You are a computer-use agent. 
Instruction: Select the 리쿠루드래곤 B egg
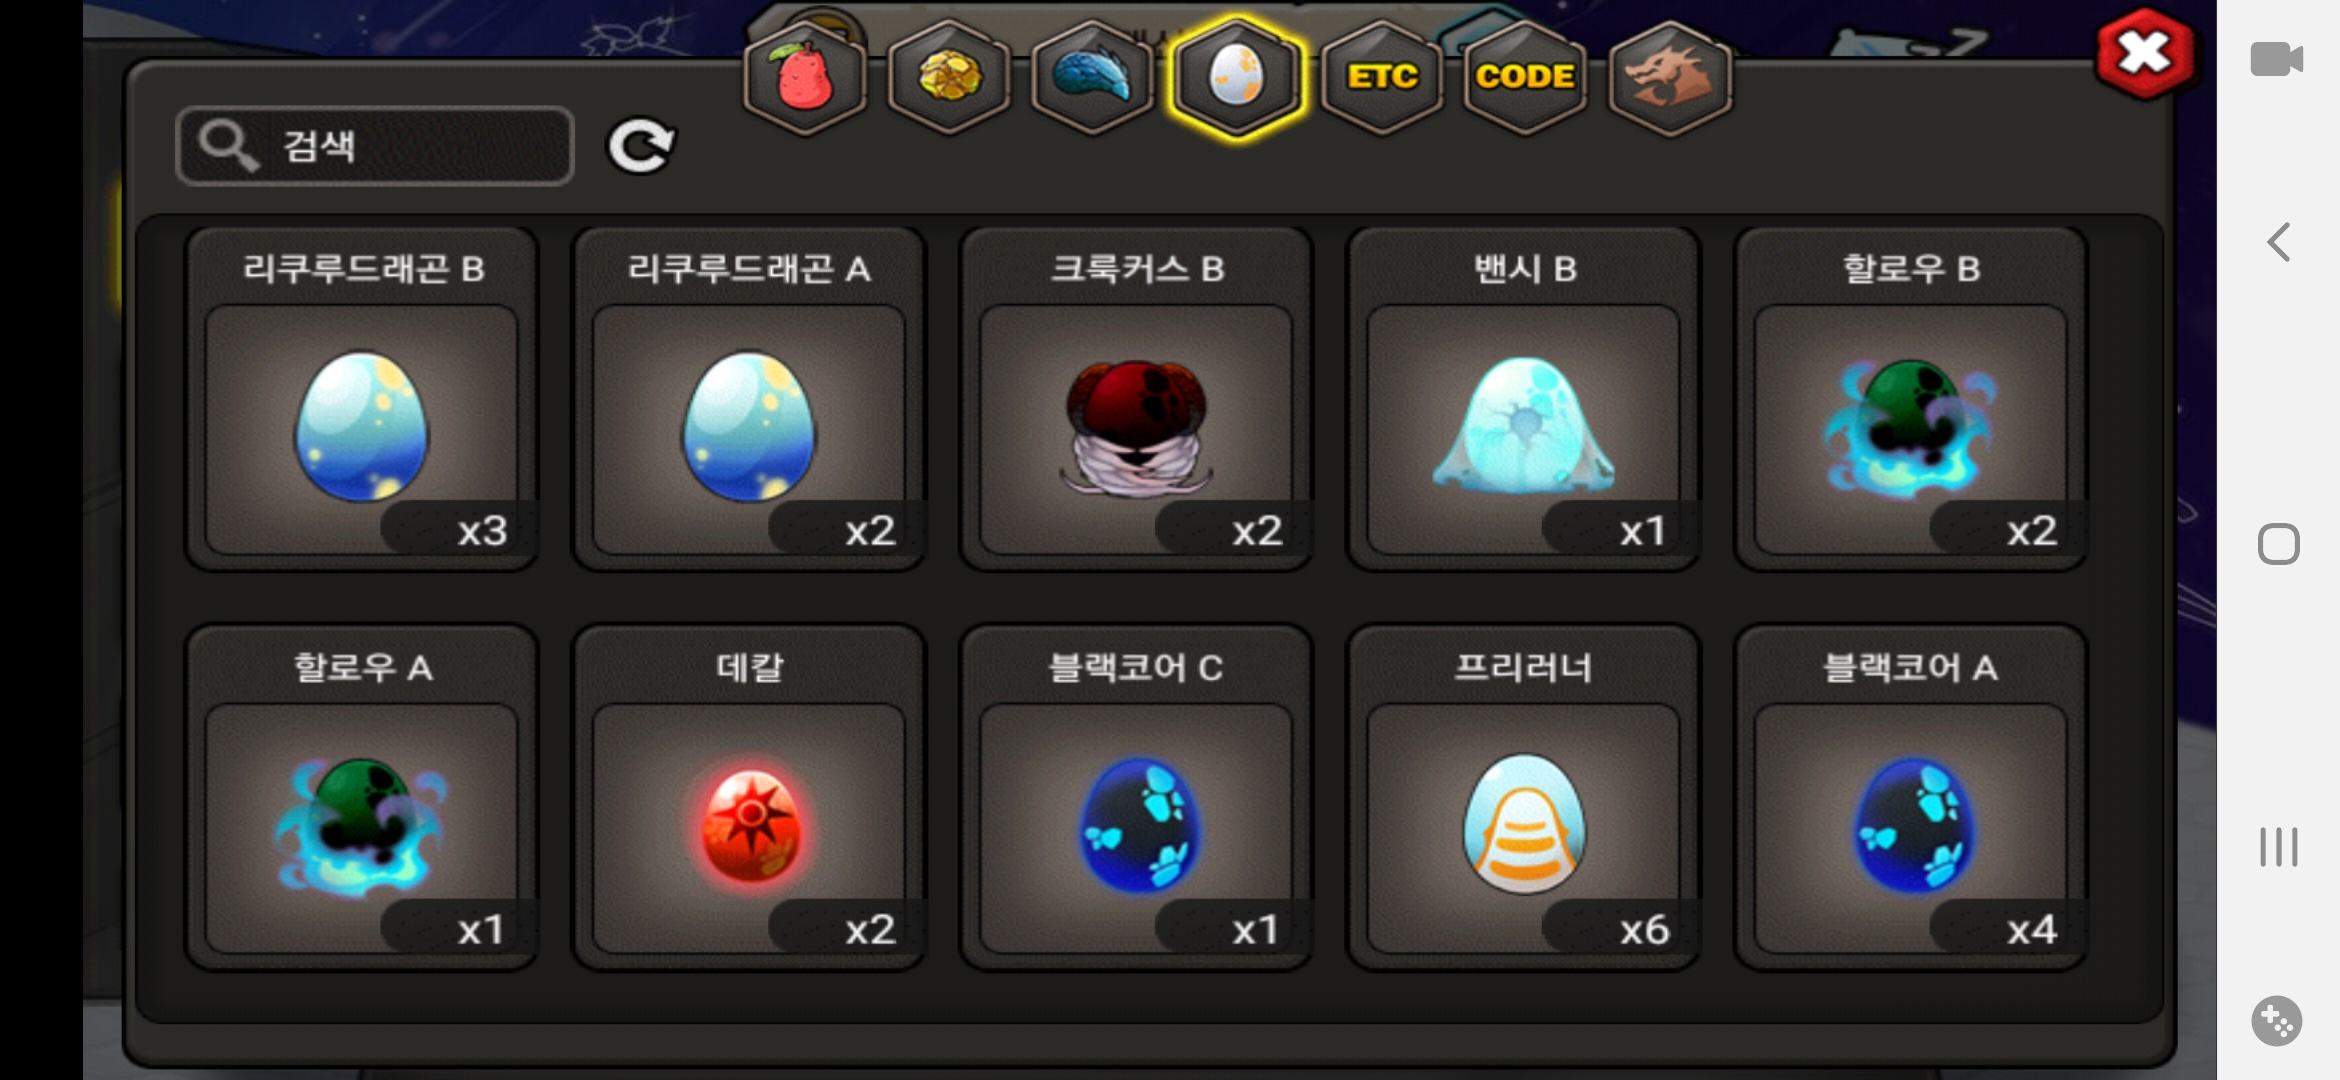click(x=362, y=399)
